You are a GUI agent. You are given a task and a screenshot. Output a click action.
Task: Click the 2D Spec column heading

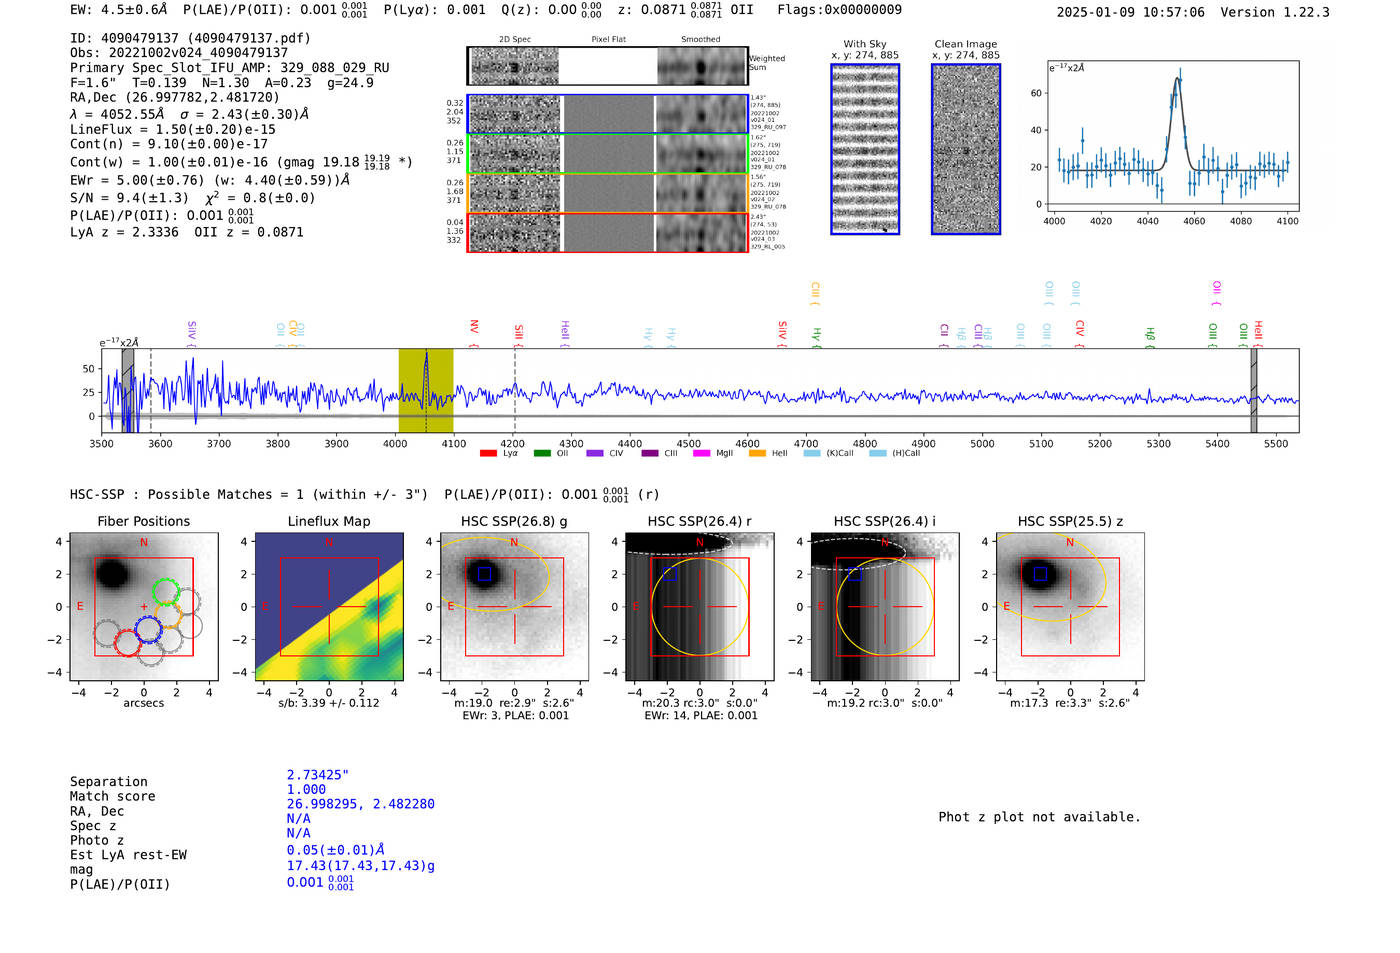pyautogui.click(x=515, y=39)
